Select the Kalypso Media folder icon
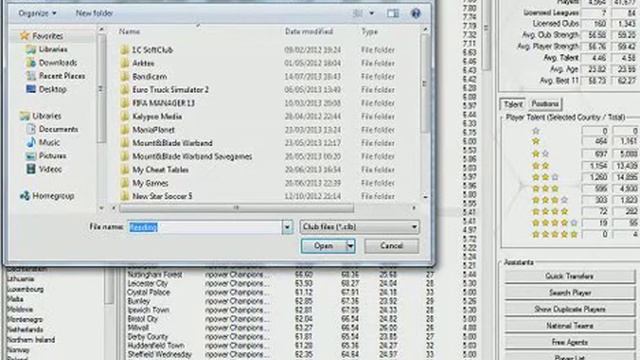 [x=125, y=116]
